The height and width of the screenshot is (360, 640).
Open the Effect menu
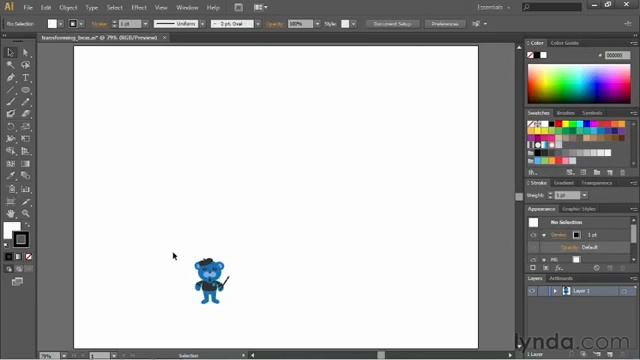point(139,7)
